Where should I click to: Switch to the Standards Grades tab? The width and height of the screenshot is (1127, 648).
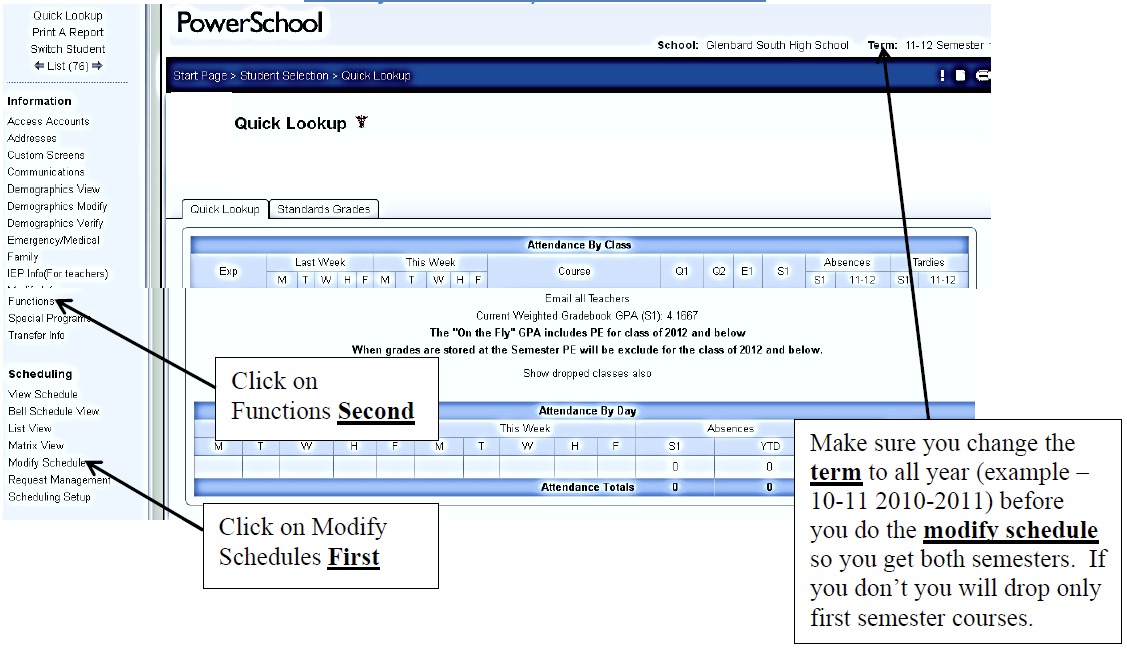tap(323, 209)
